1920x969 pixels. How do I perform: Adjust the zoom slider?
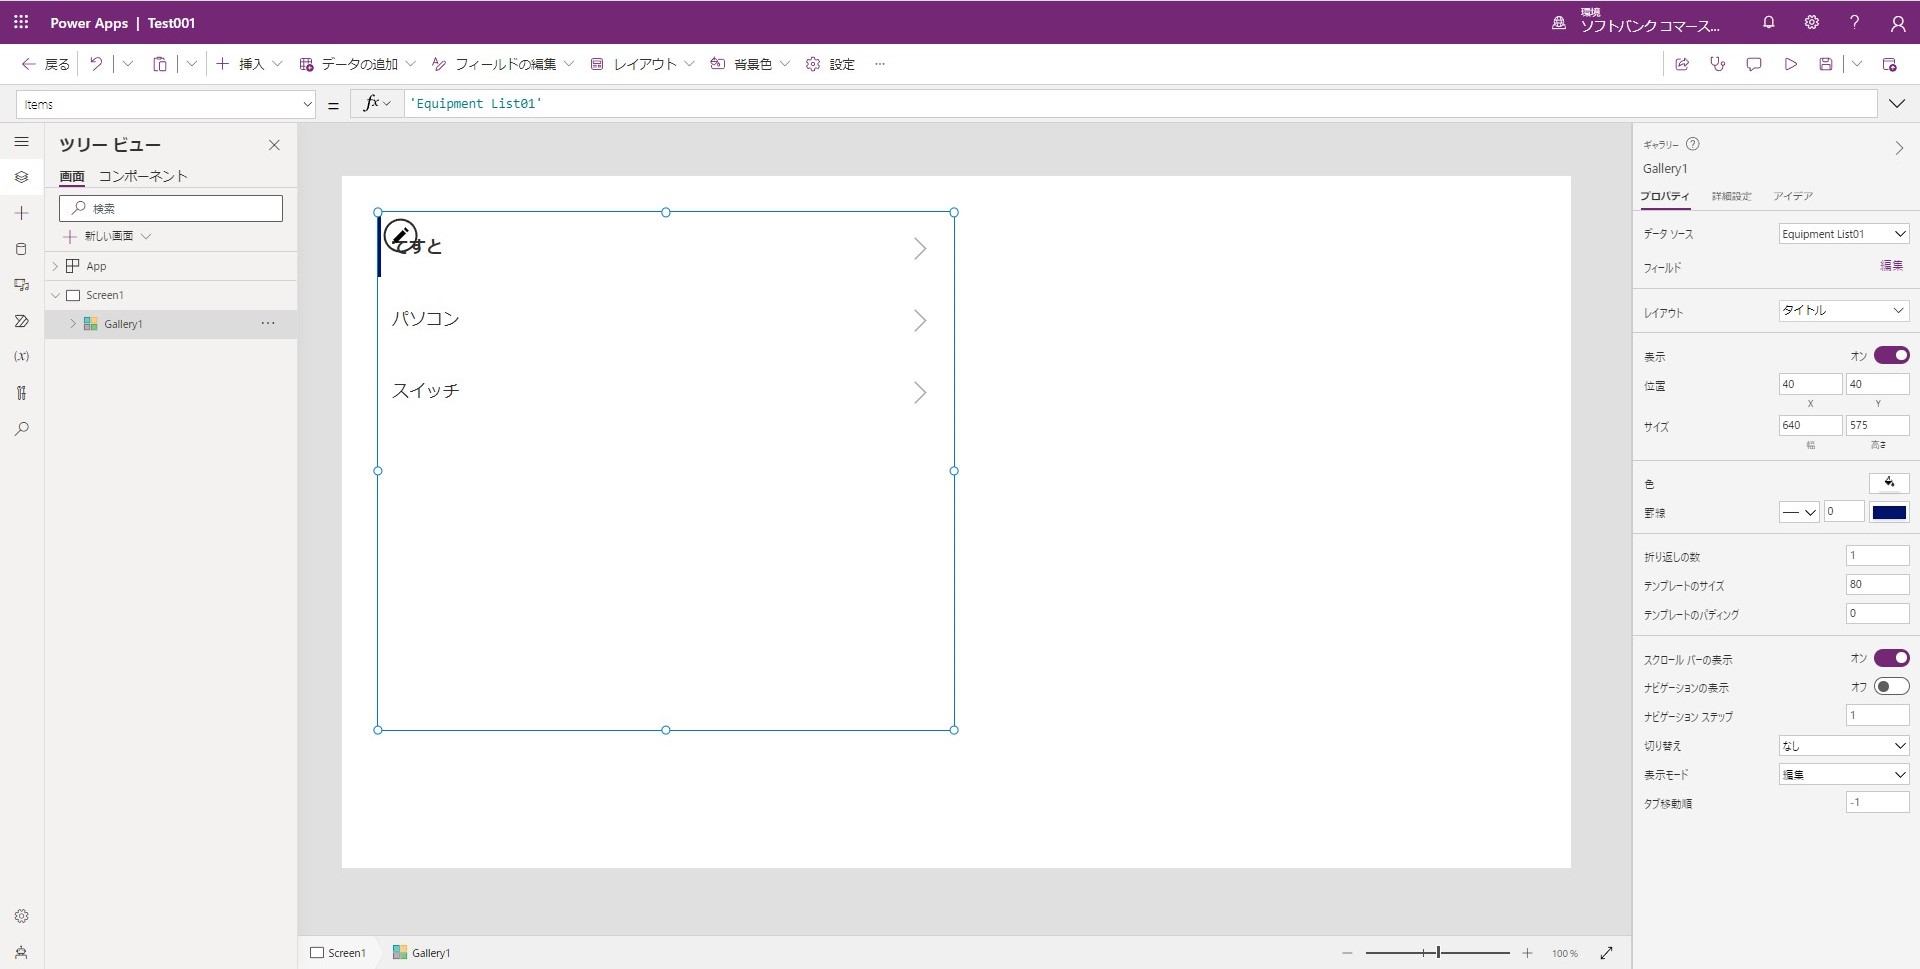tap(1438, 953)
